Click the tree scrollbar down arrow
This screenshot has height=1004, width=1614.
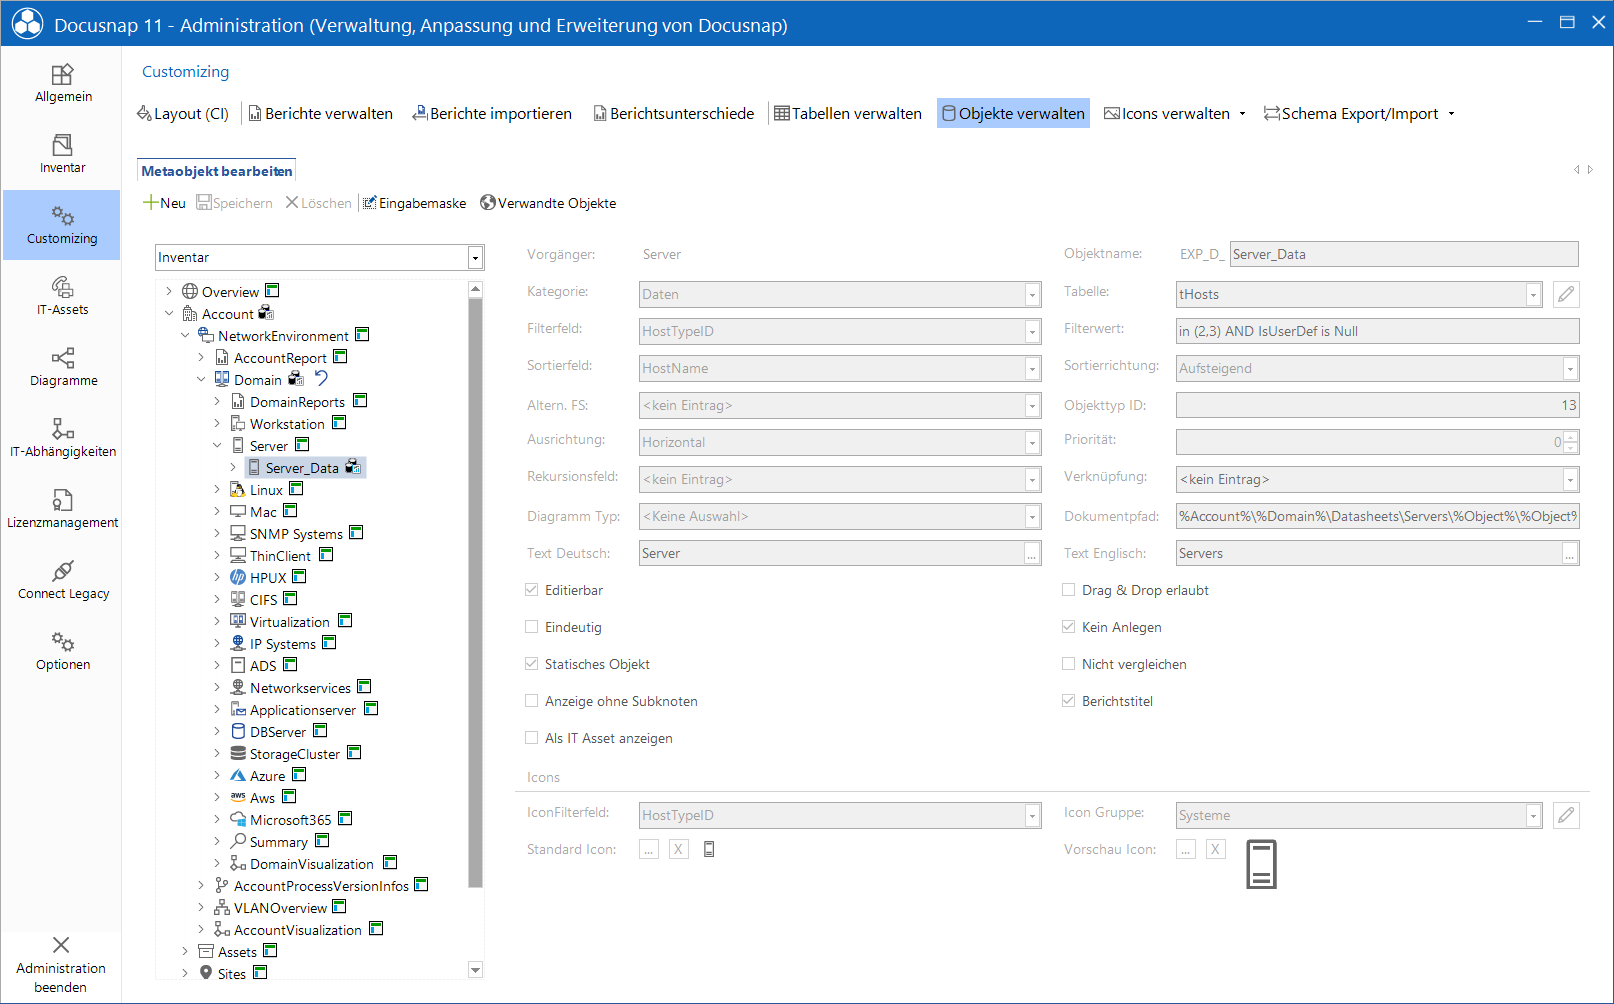point(475,970)
